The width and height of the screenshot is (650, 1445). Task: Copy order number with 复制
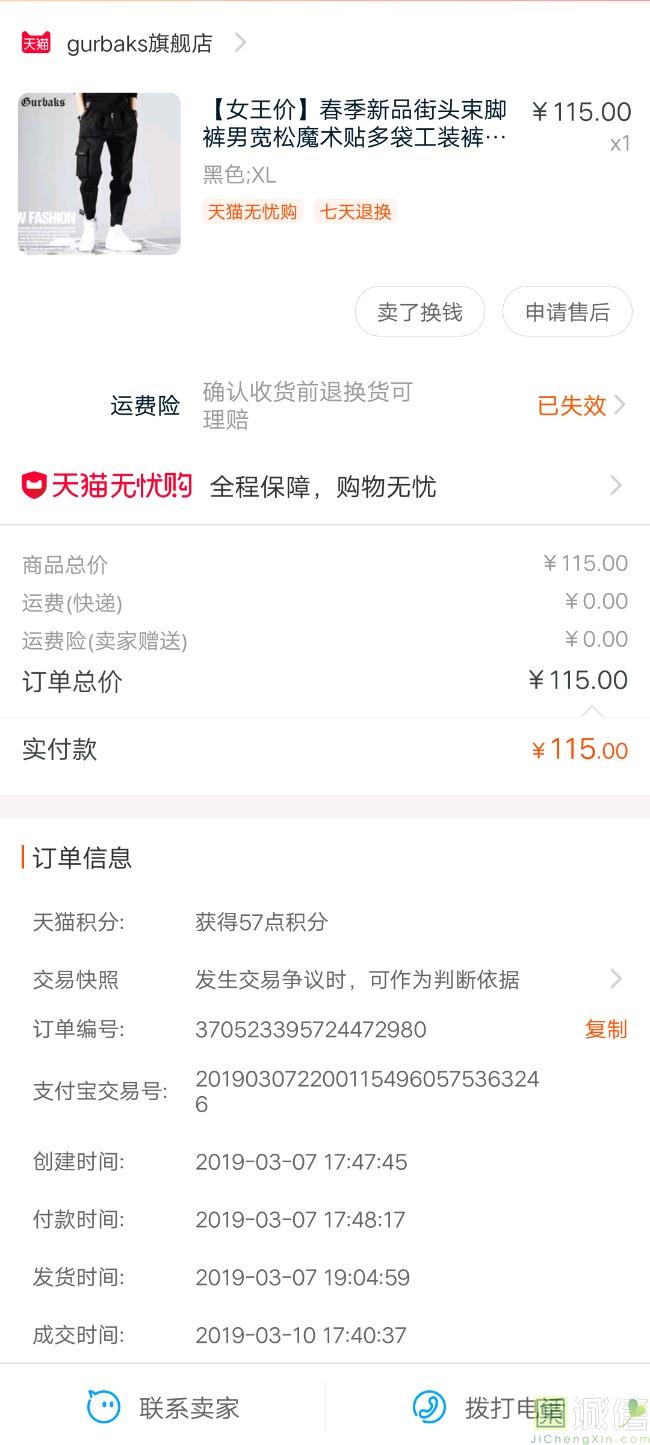pyautogui.click(x=606, y=1029)
